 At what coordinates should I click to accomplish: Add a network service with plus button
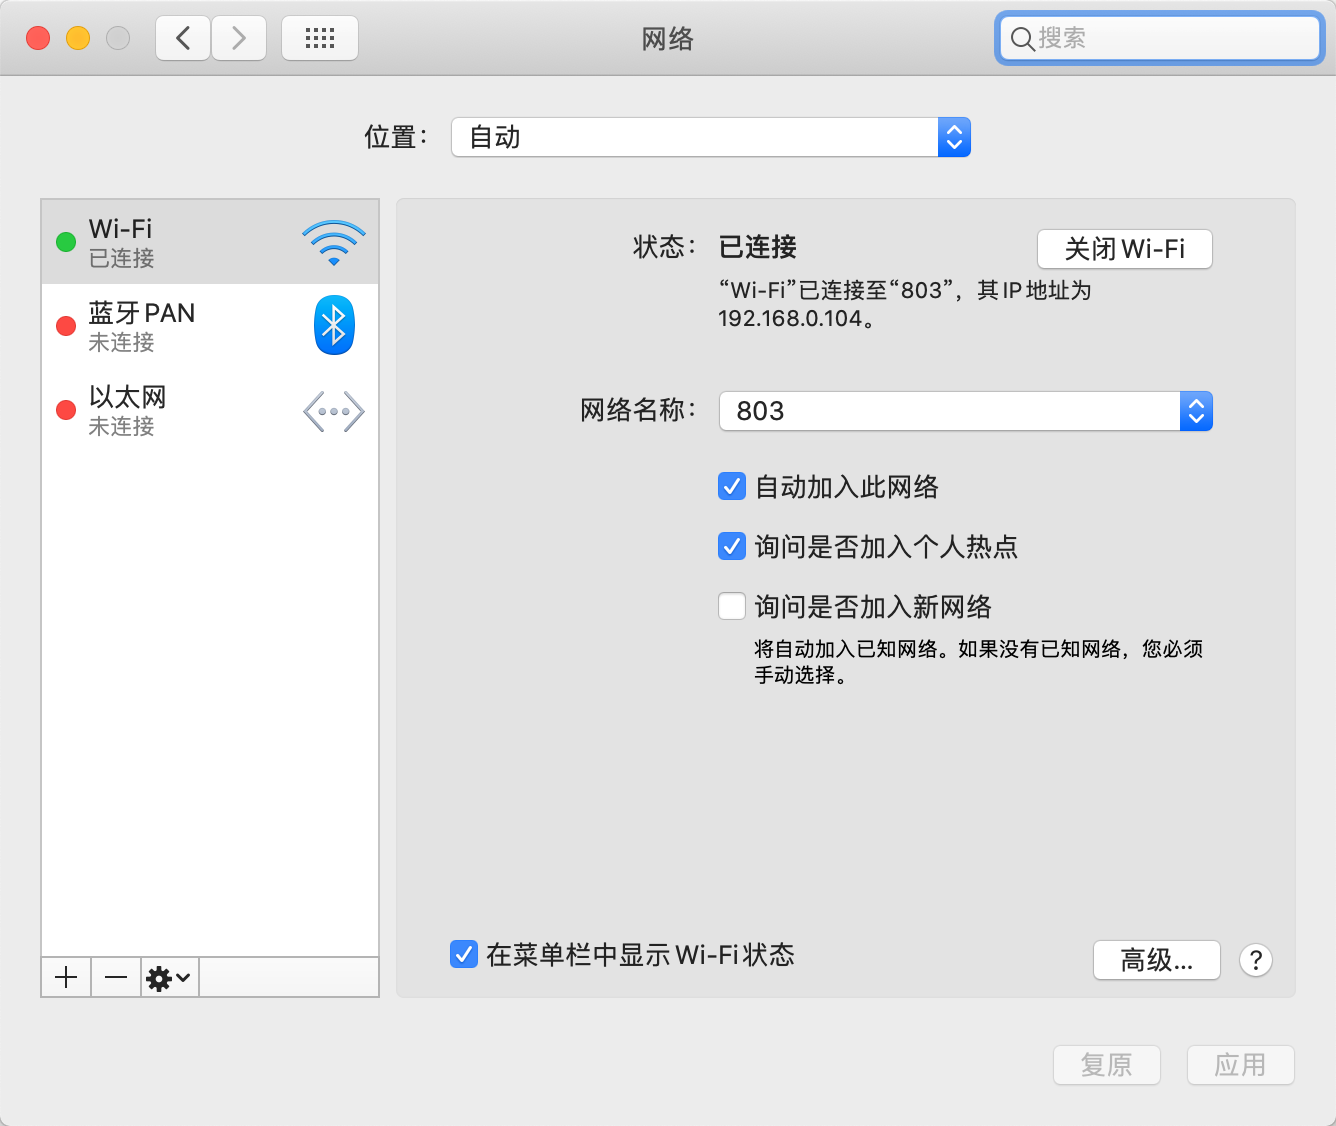(x=67, y=977)
